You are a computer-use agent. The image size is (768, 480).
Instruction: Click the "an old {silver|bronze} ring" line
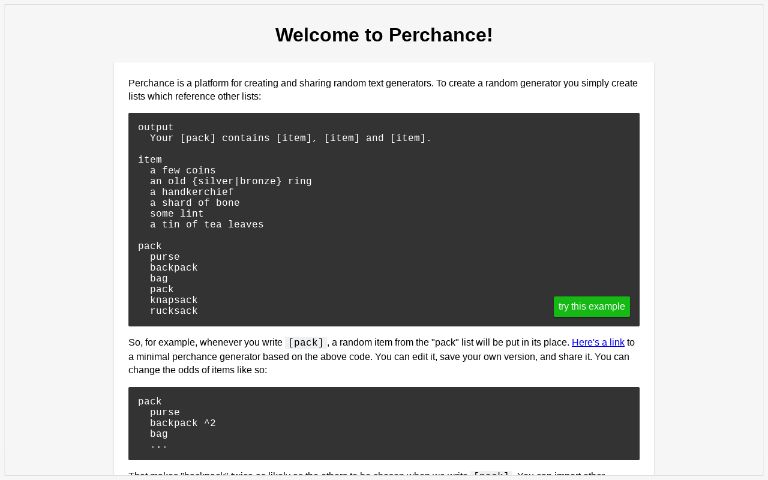(230, 181)
